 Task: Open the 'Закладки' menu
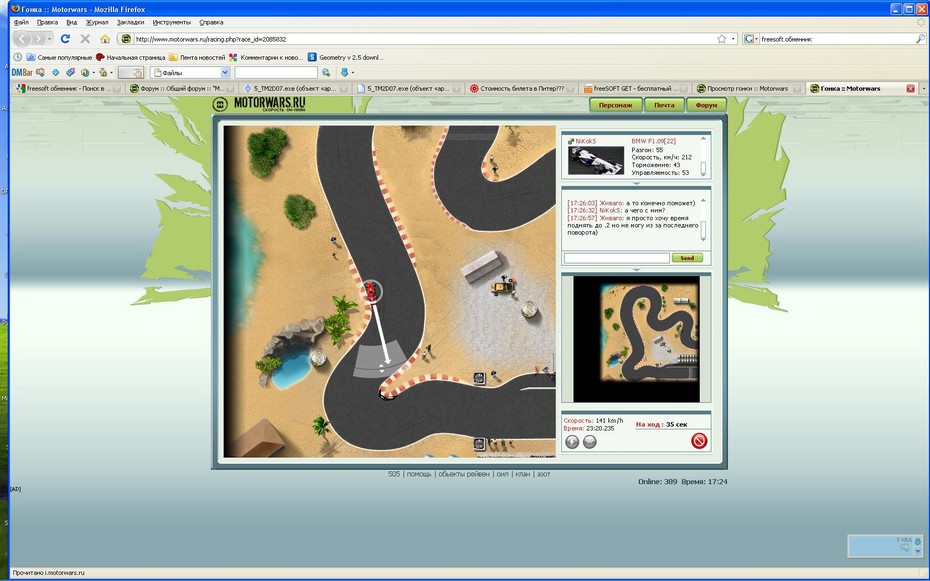point(130,21)
